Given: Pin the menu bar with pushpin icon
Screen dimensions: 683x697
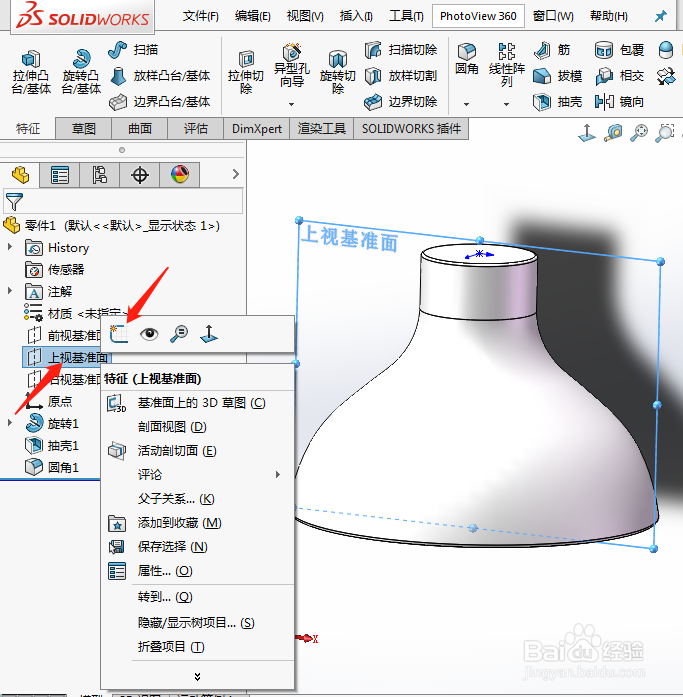Looking at the screenshot, I should (661, 16).
